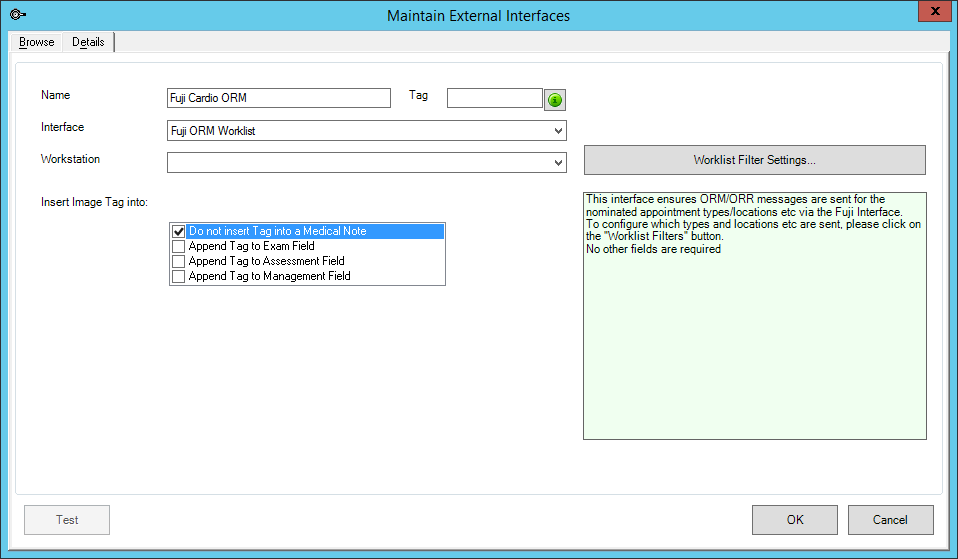Click the green Tag info icon

(x=555, y=100)
